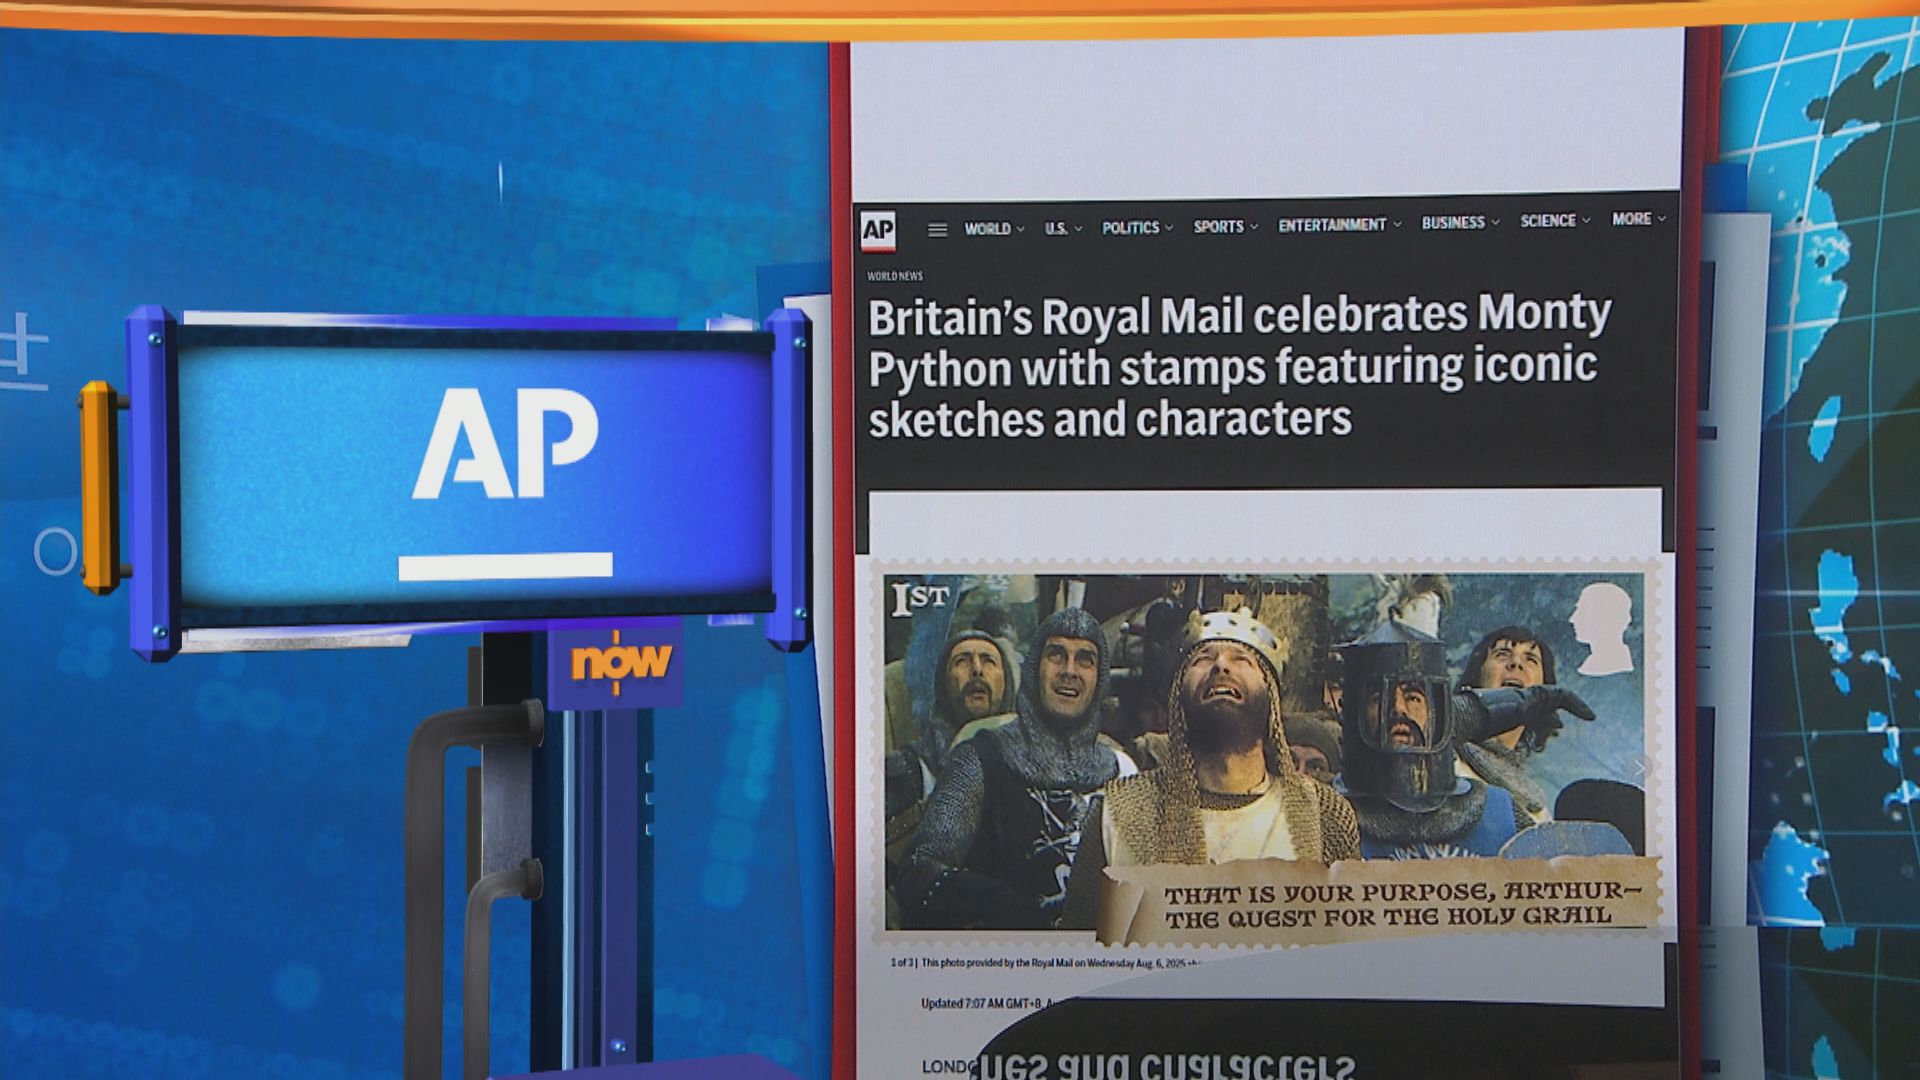Click the AP logo in the site header
Screen dimensions: 1920x1080
[x=878, y=231]
